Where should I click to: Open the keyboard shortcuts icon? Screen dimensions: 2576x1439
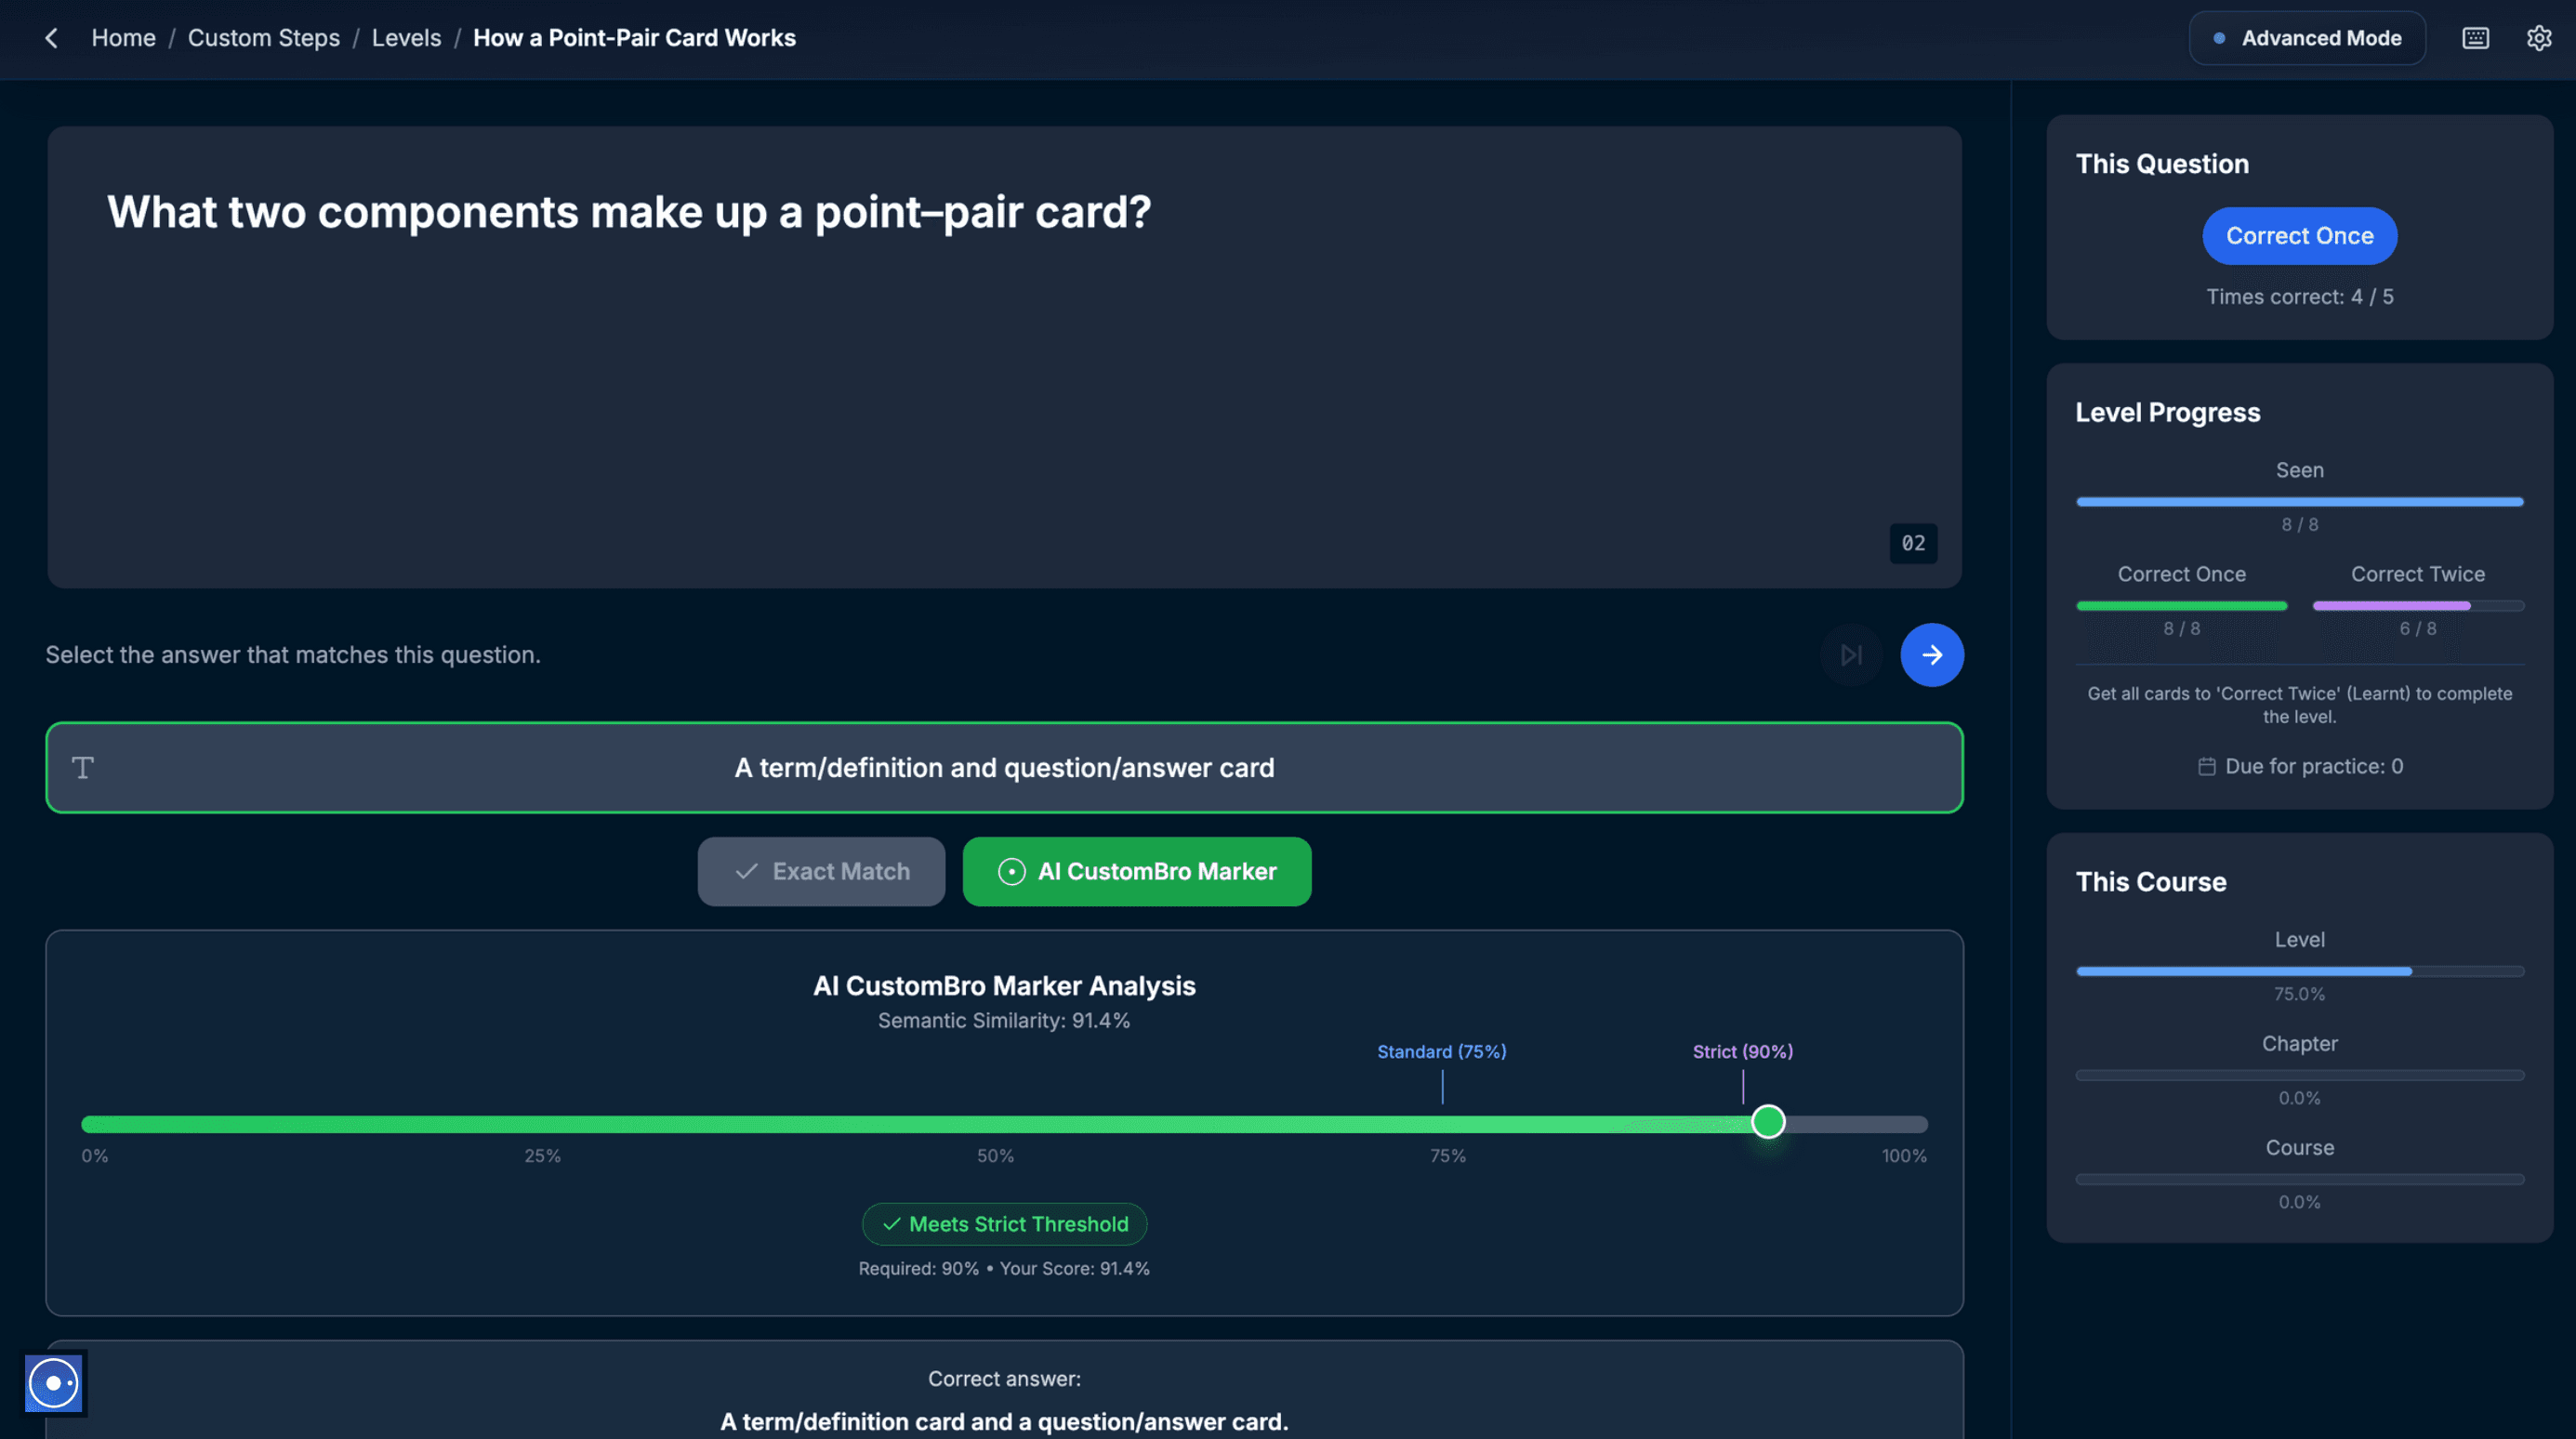coord(2475,38)
